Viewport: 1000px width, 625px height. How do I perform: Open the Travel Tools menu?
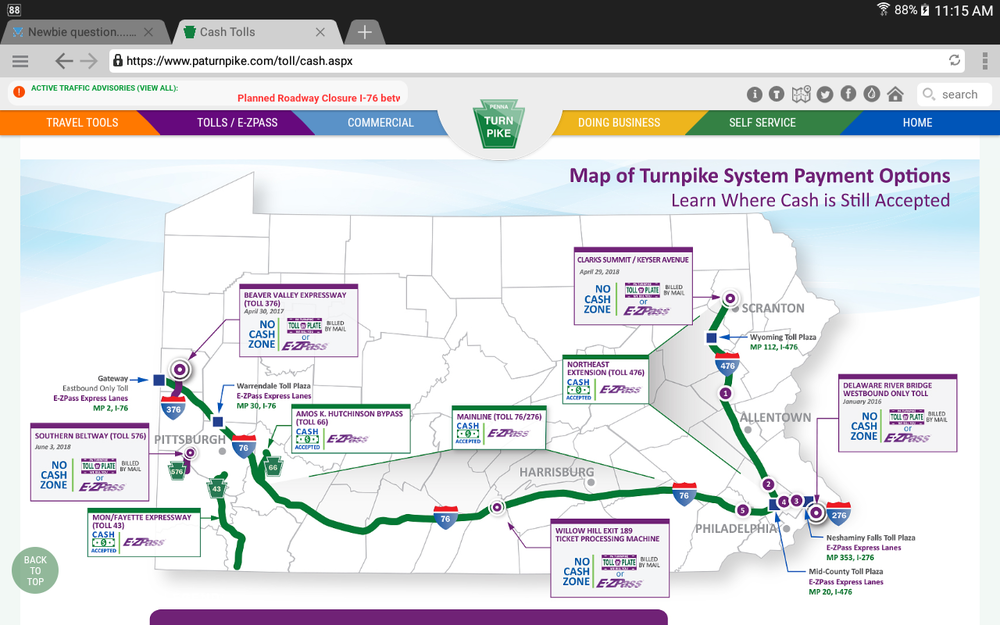click(x=82, y=122)
